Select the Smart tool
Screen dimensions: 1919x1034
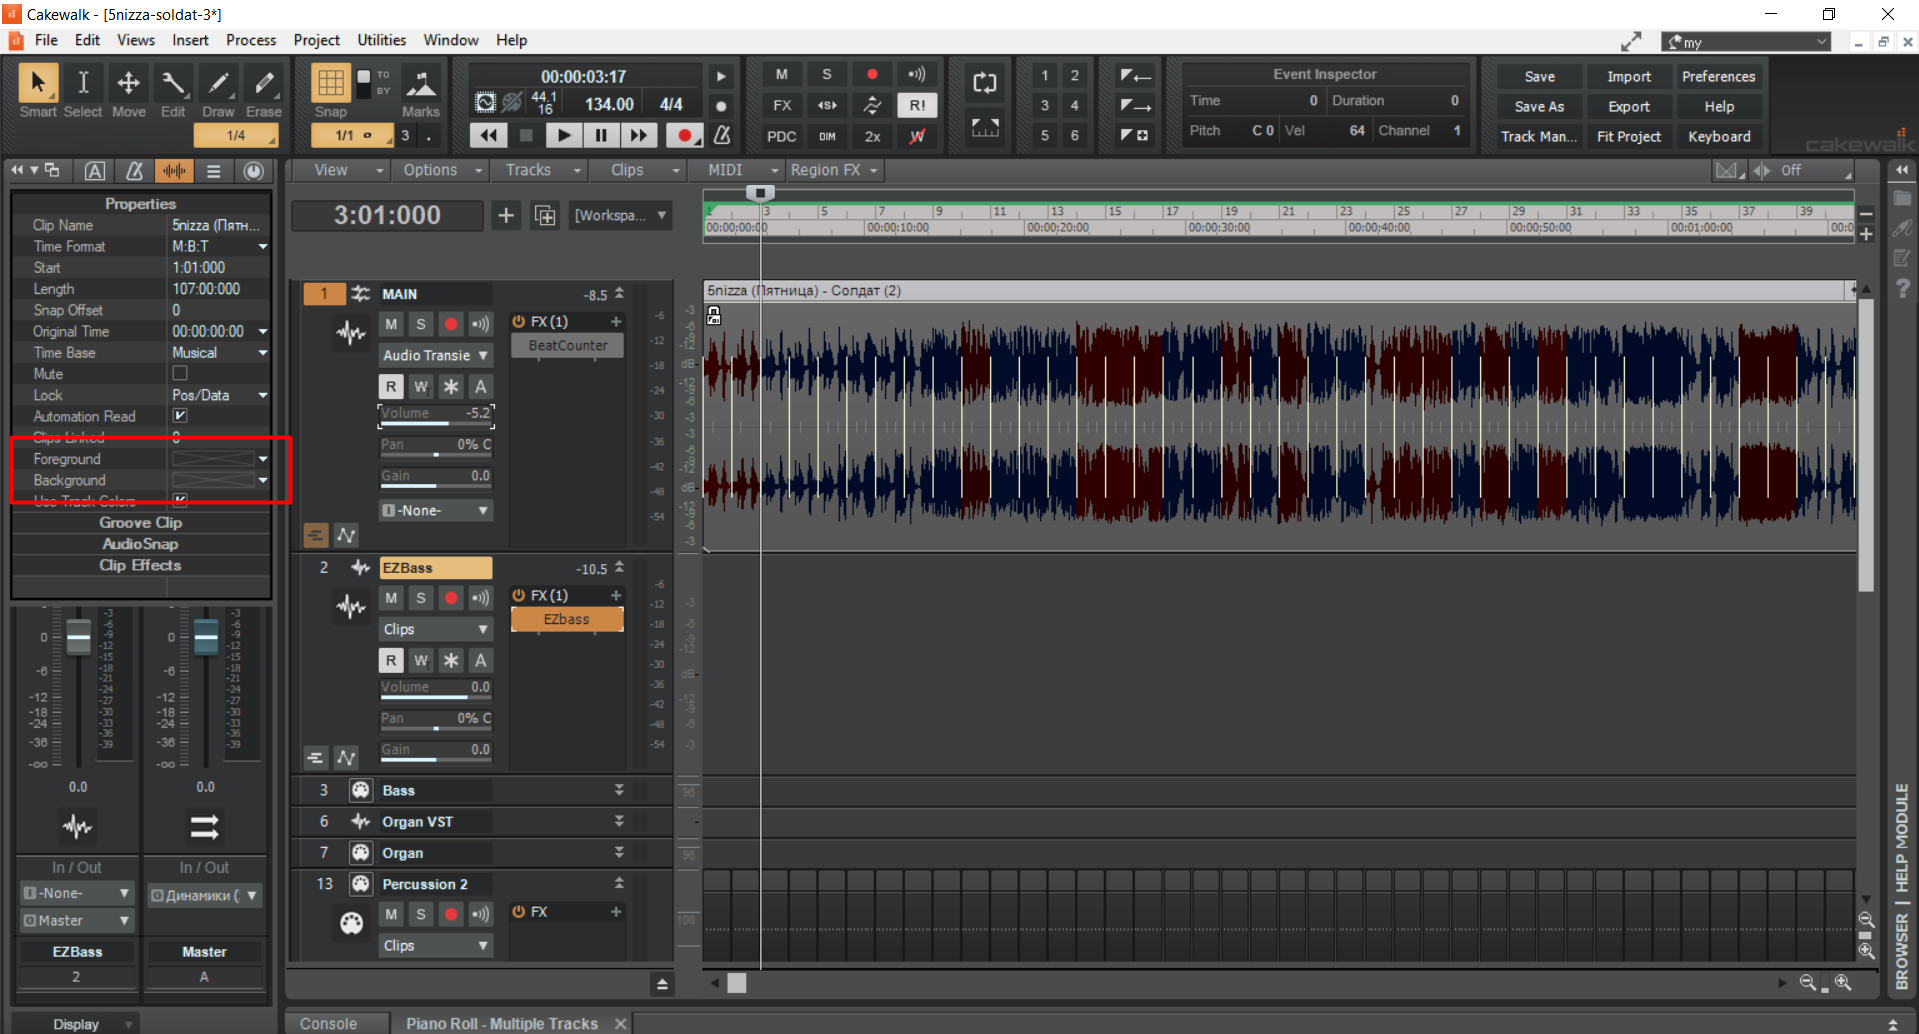coord(38,91)
